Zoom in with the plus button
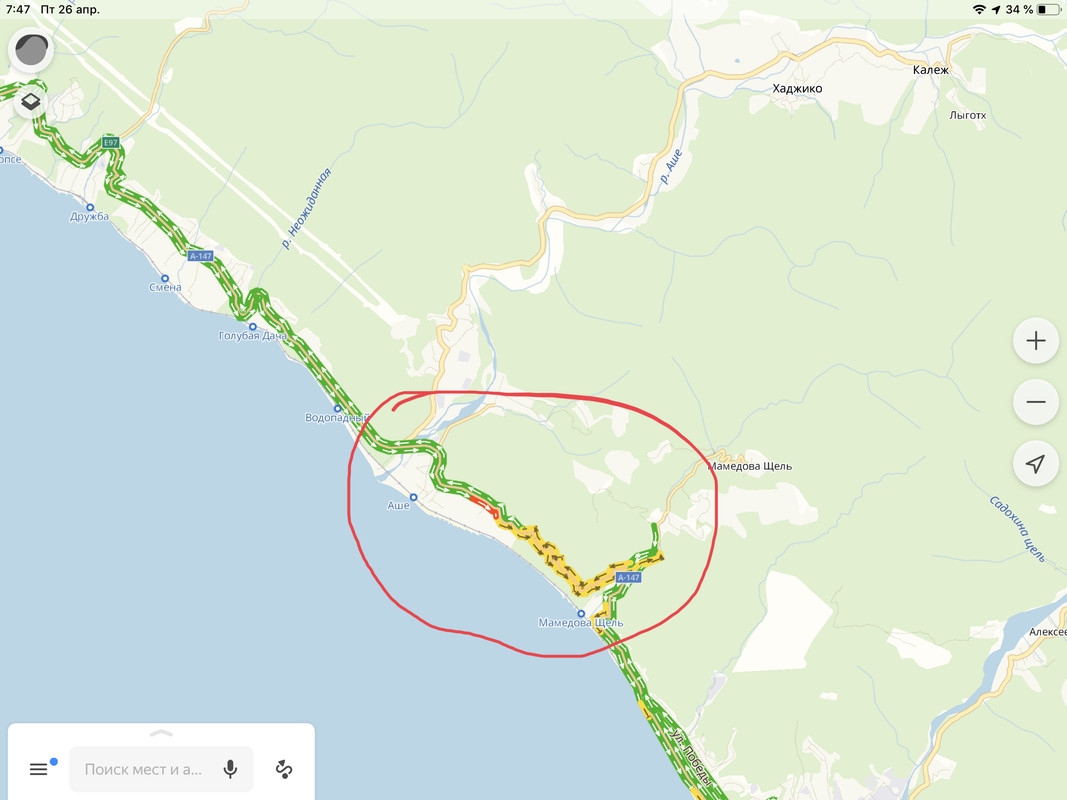Screen dimensions: 1067x800 click(x=1036, y=341)
